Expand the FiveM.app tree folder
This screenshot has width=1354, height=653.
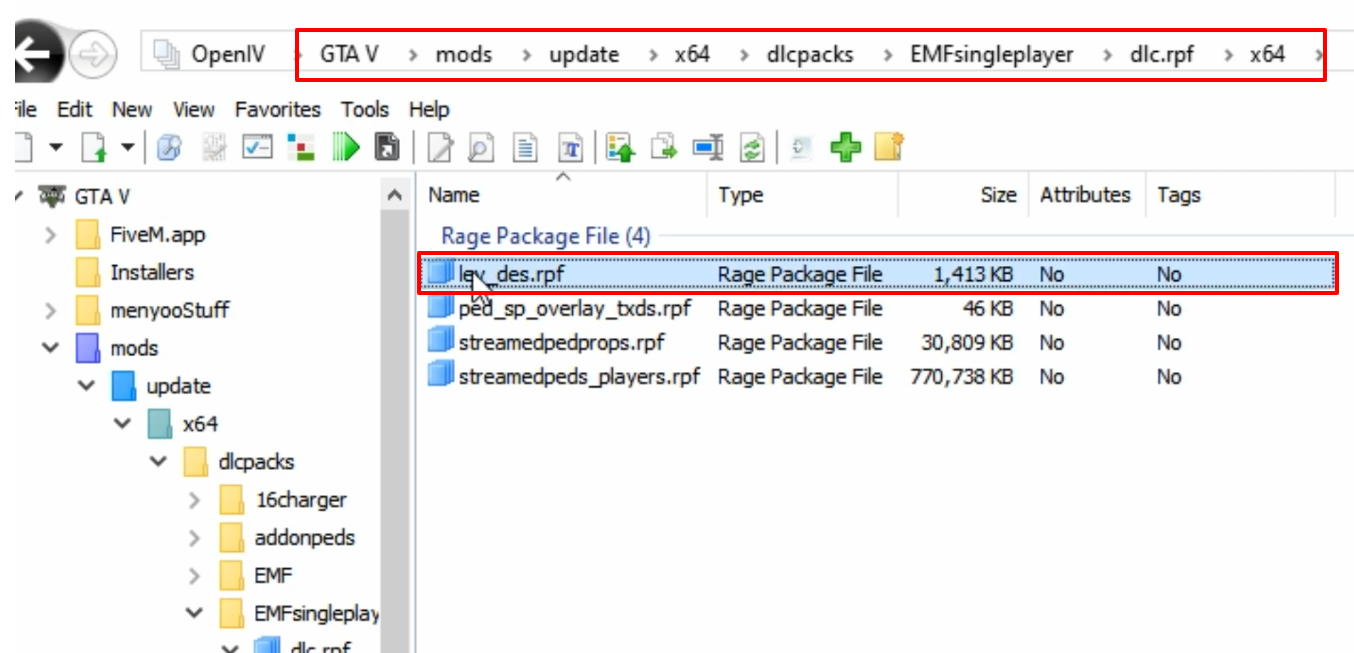pyautogui.click(x=50, y=235)
